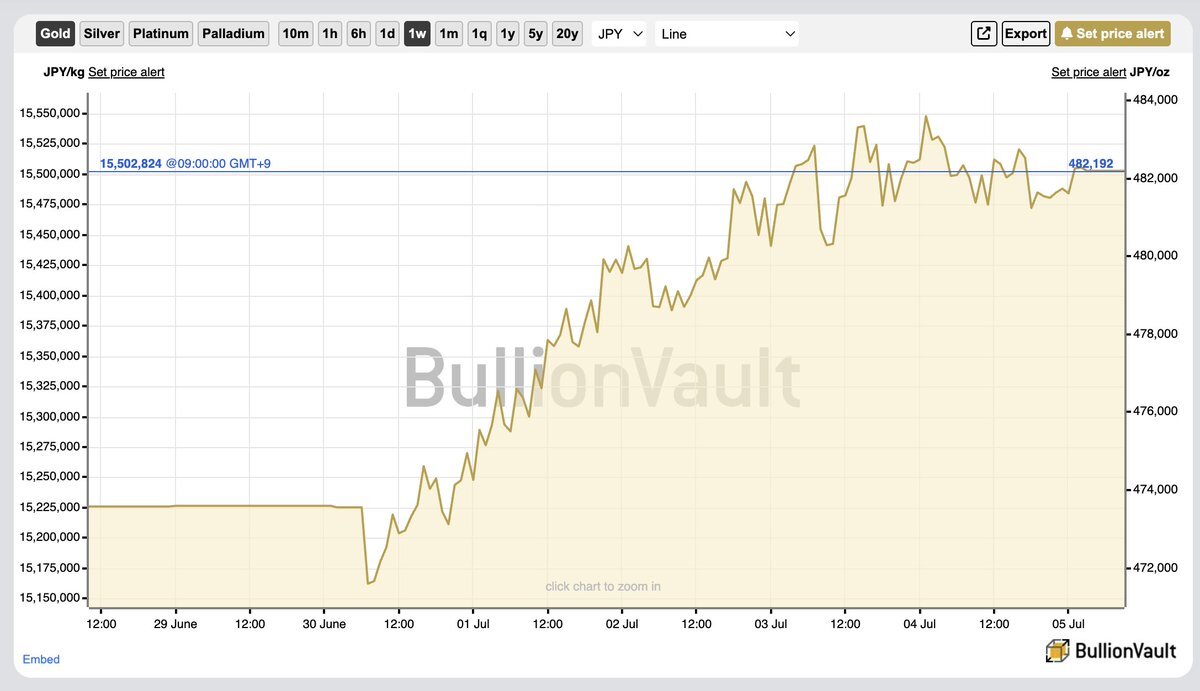Screen dimensions: 1200x691
Task: Open the Embed link
Action: coord(41,660)
